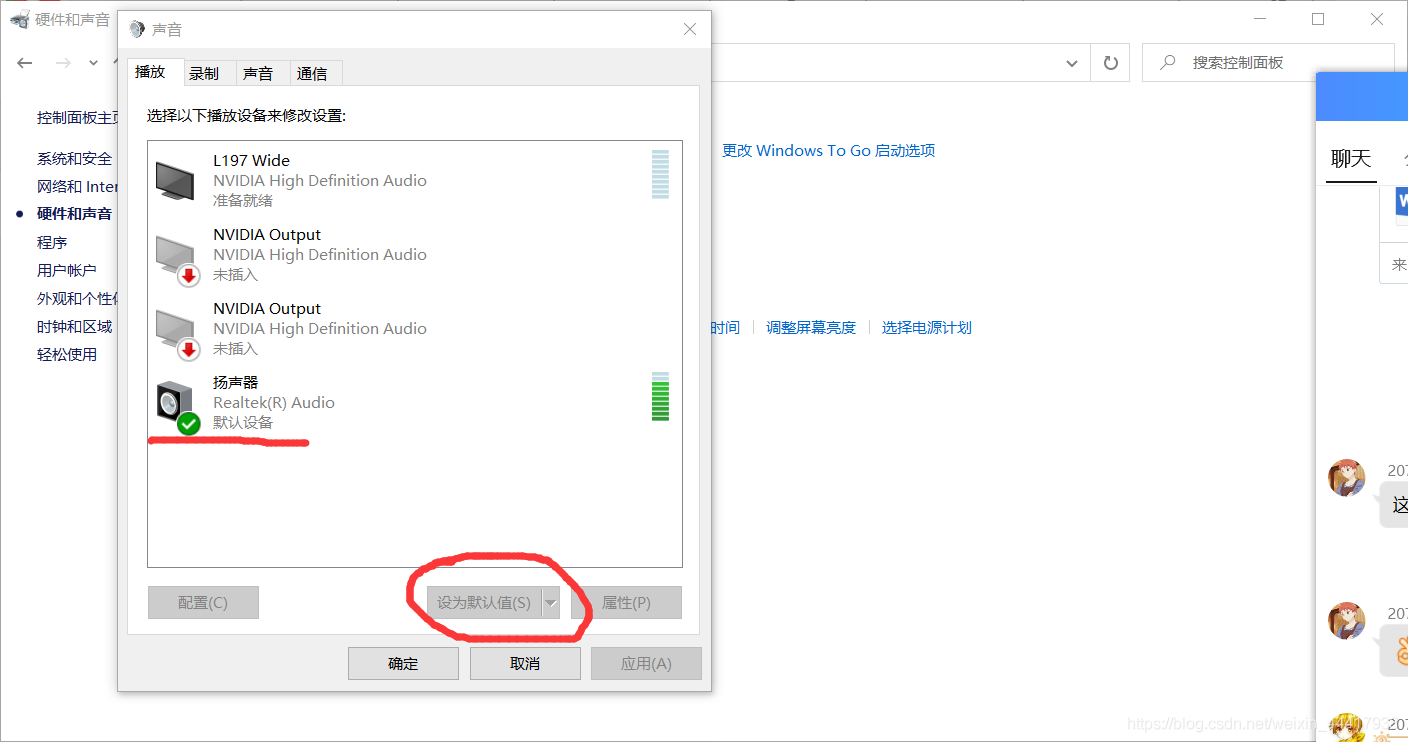Select the L197 Wide monitor device icon
Image resolution: width=1408 pixels, height=742 pixels.
(175, 180)
